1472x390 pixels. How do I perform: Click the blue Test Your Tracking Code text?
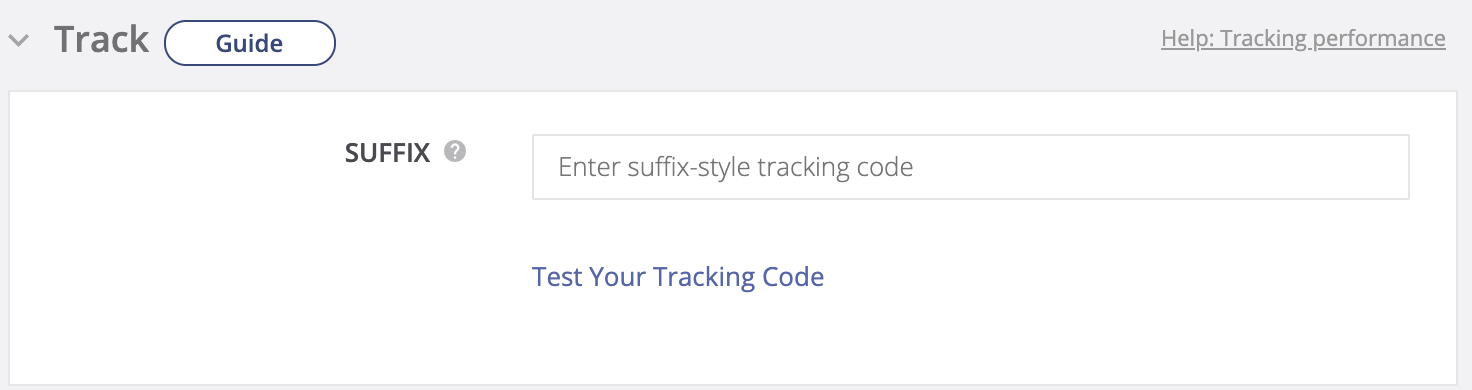pyautogui.click(x=678, y=276)
